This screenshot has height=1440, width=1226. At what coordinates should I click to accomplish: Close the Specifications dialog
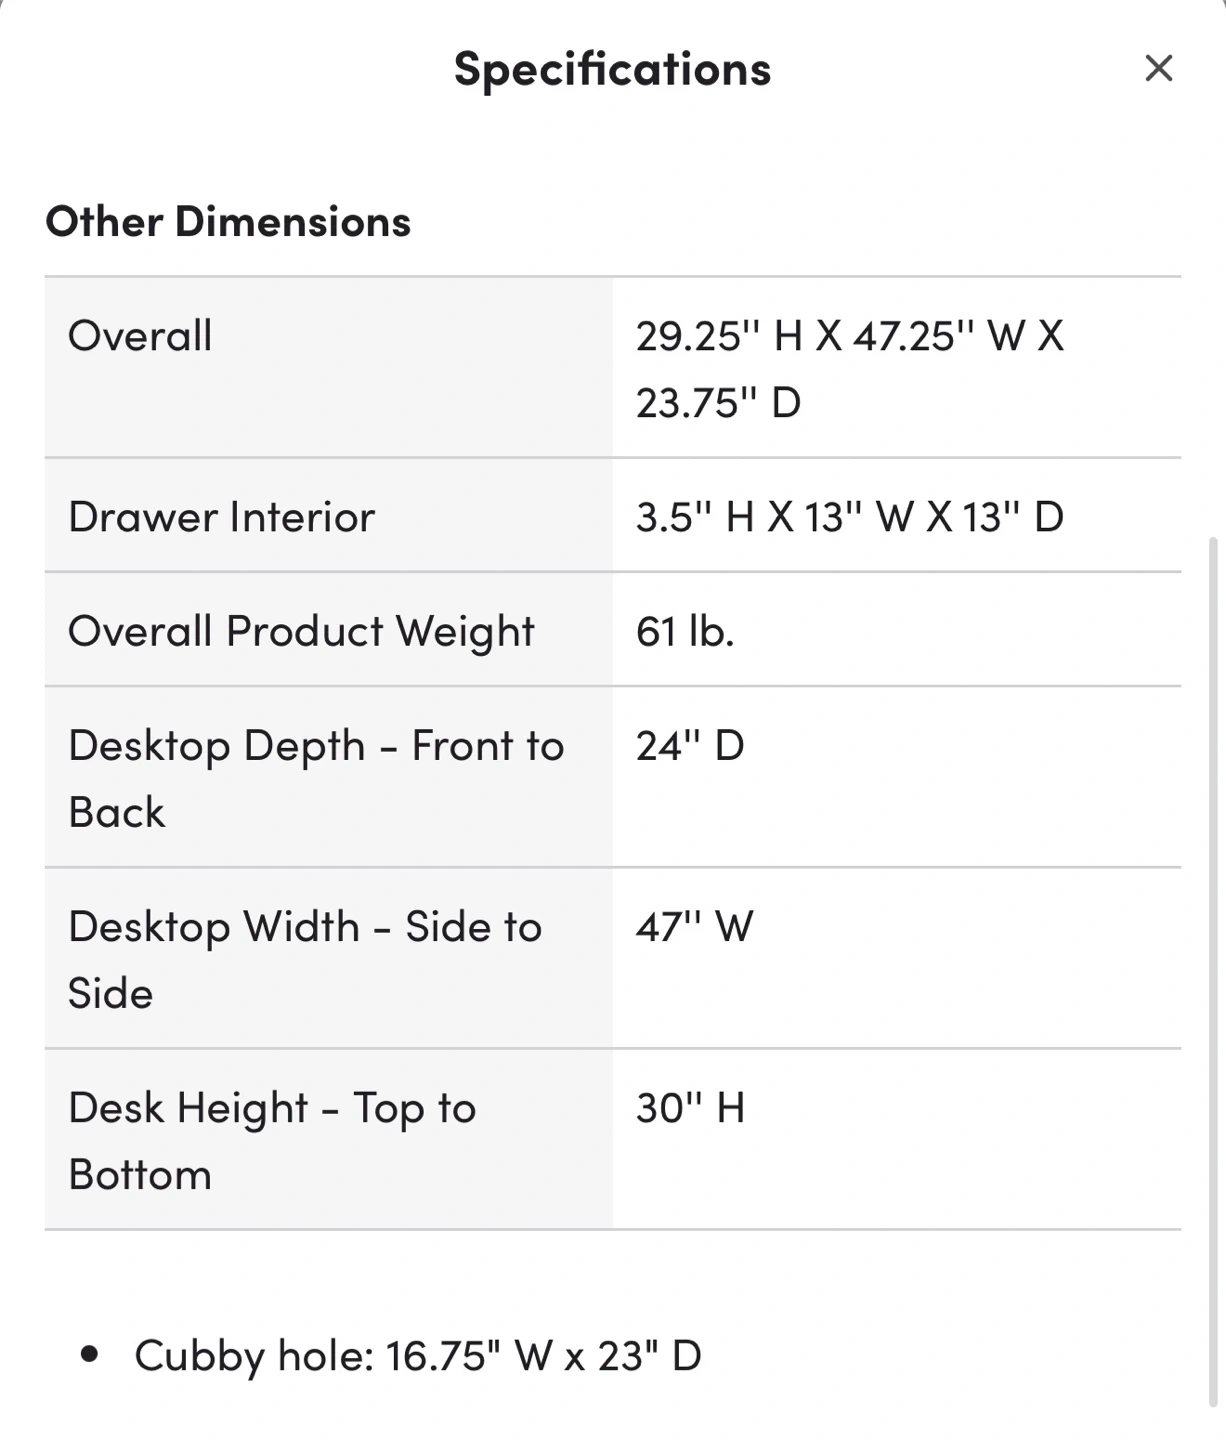[1158, 68]
